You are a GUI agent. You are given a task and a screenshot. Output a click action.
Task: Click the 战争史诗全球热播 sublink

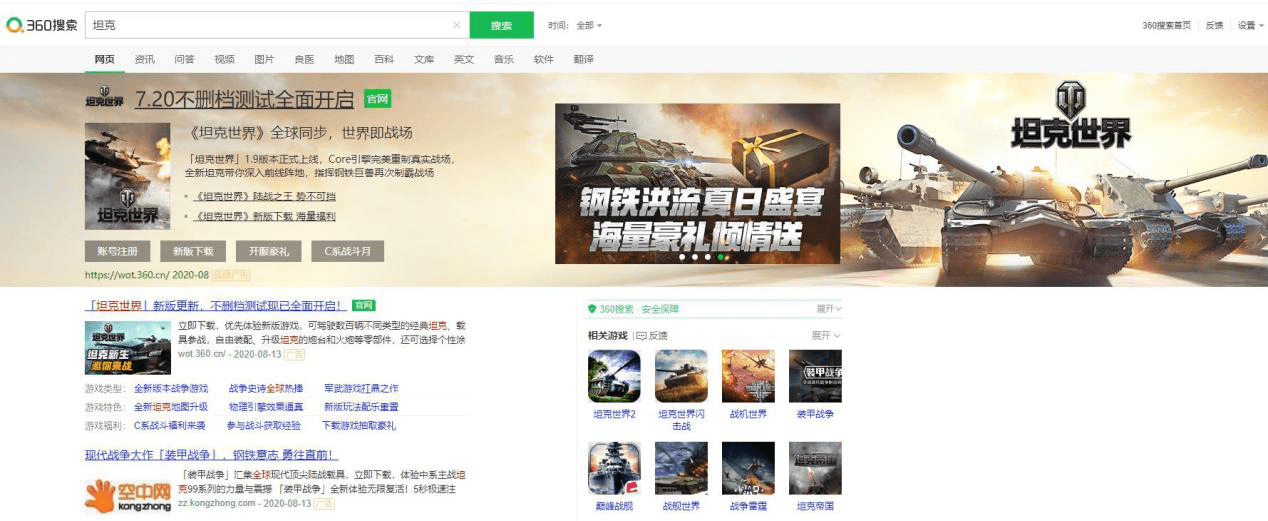pos(266,388)
